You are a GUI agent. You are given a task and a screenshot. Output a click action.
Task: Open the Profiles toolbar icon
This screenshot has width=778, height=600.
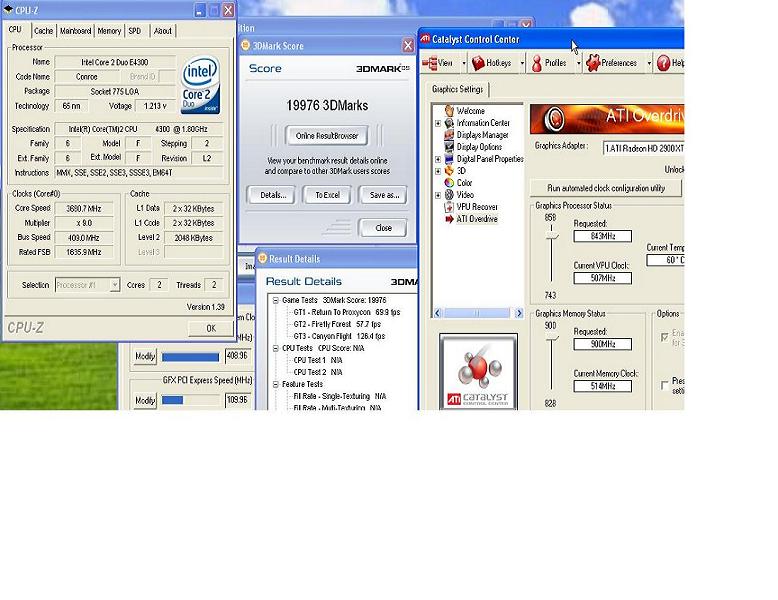[x=536, y=63]
